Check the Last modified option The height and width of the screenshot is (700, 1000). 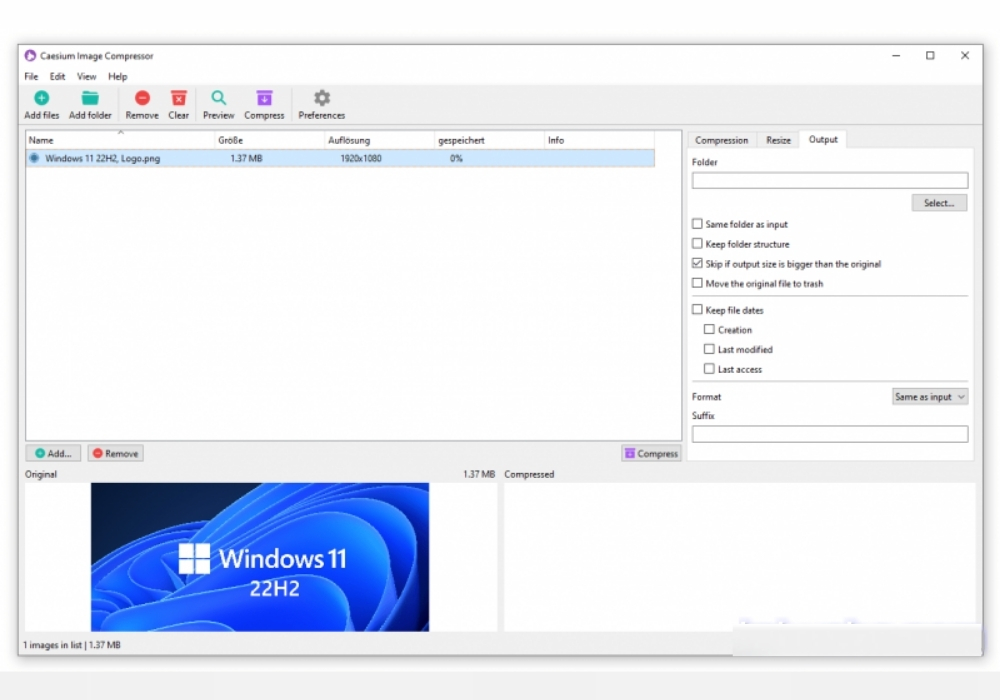pos(709,349)
